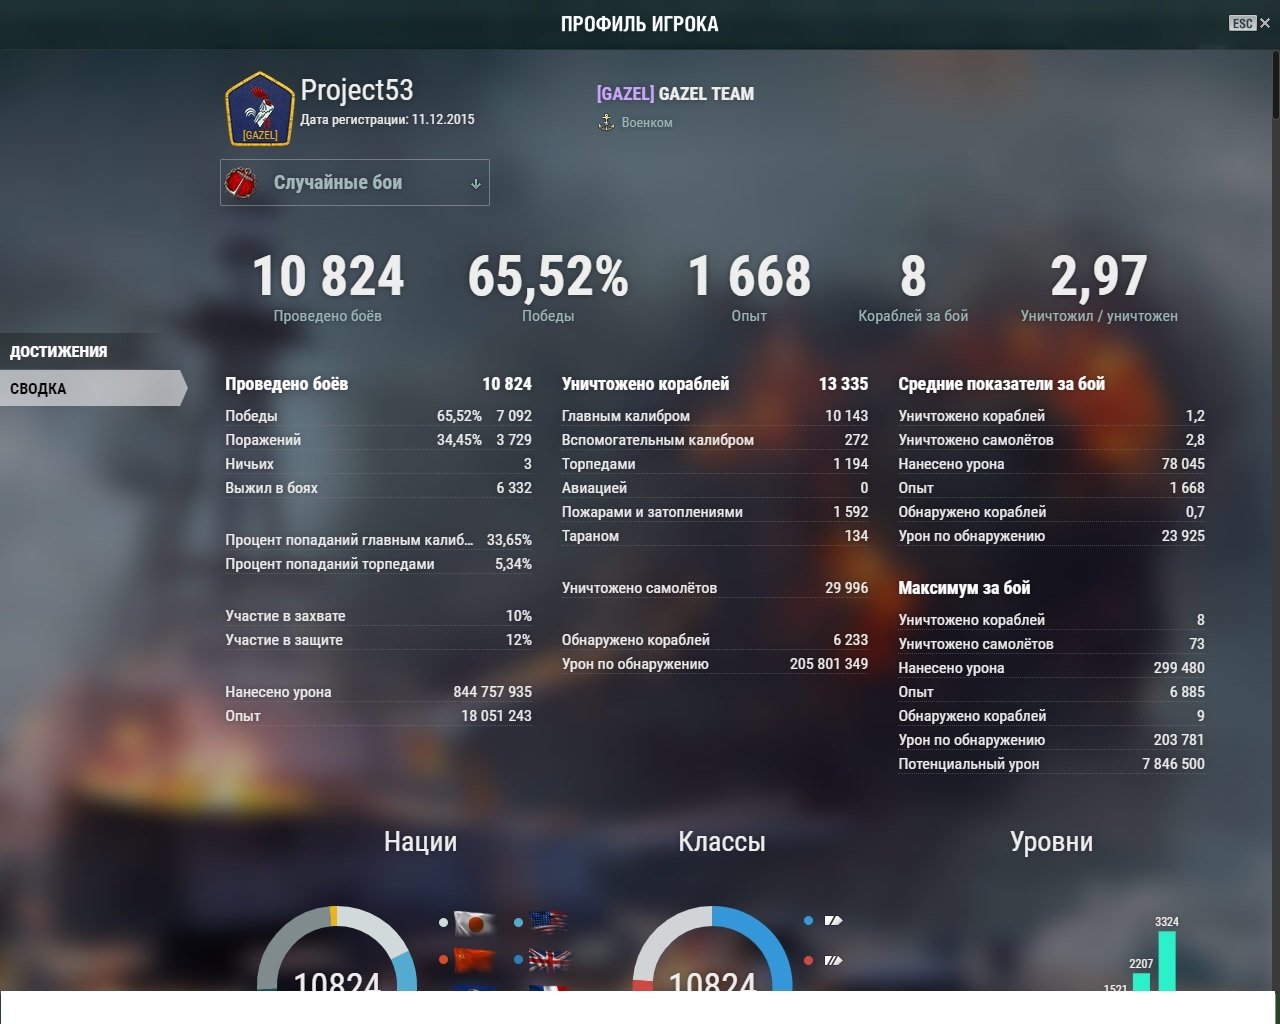Click the Главным калибром 10 143 row
1280x1024 pixels.
[715, 416]
